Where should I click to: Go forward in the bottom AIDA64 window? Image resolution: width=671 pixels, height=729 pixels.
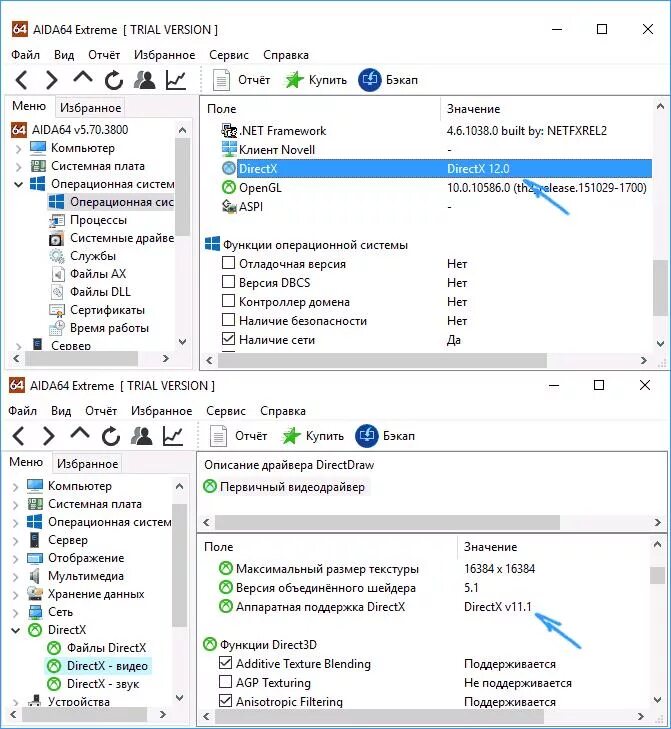coord(49,436)
